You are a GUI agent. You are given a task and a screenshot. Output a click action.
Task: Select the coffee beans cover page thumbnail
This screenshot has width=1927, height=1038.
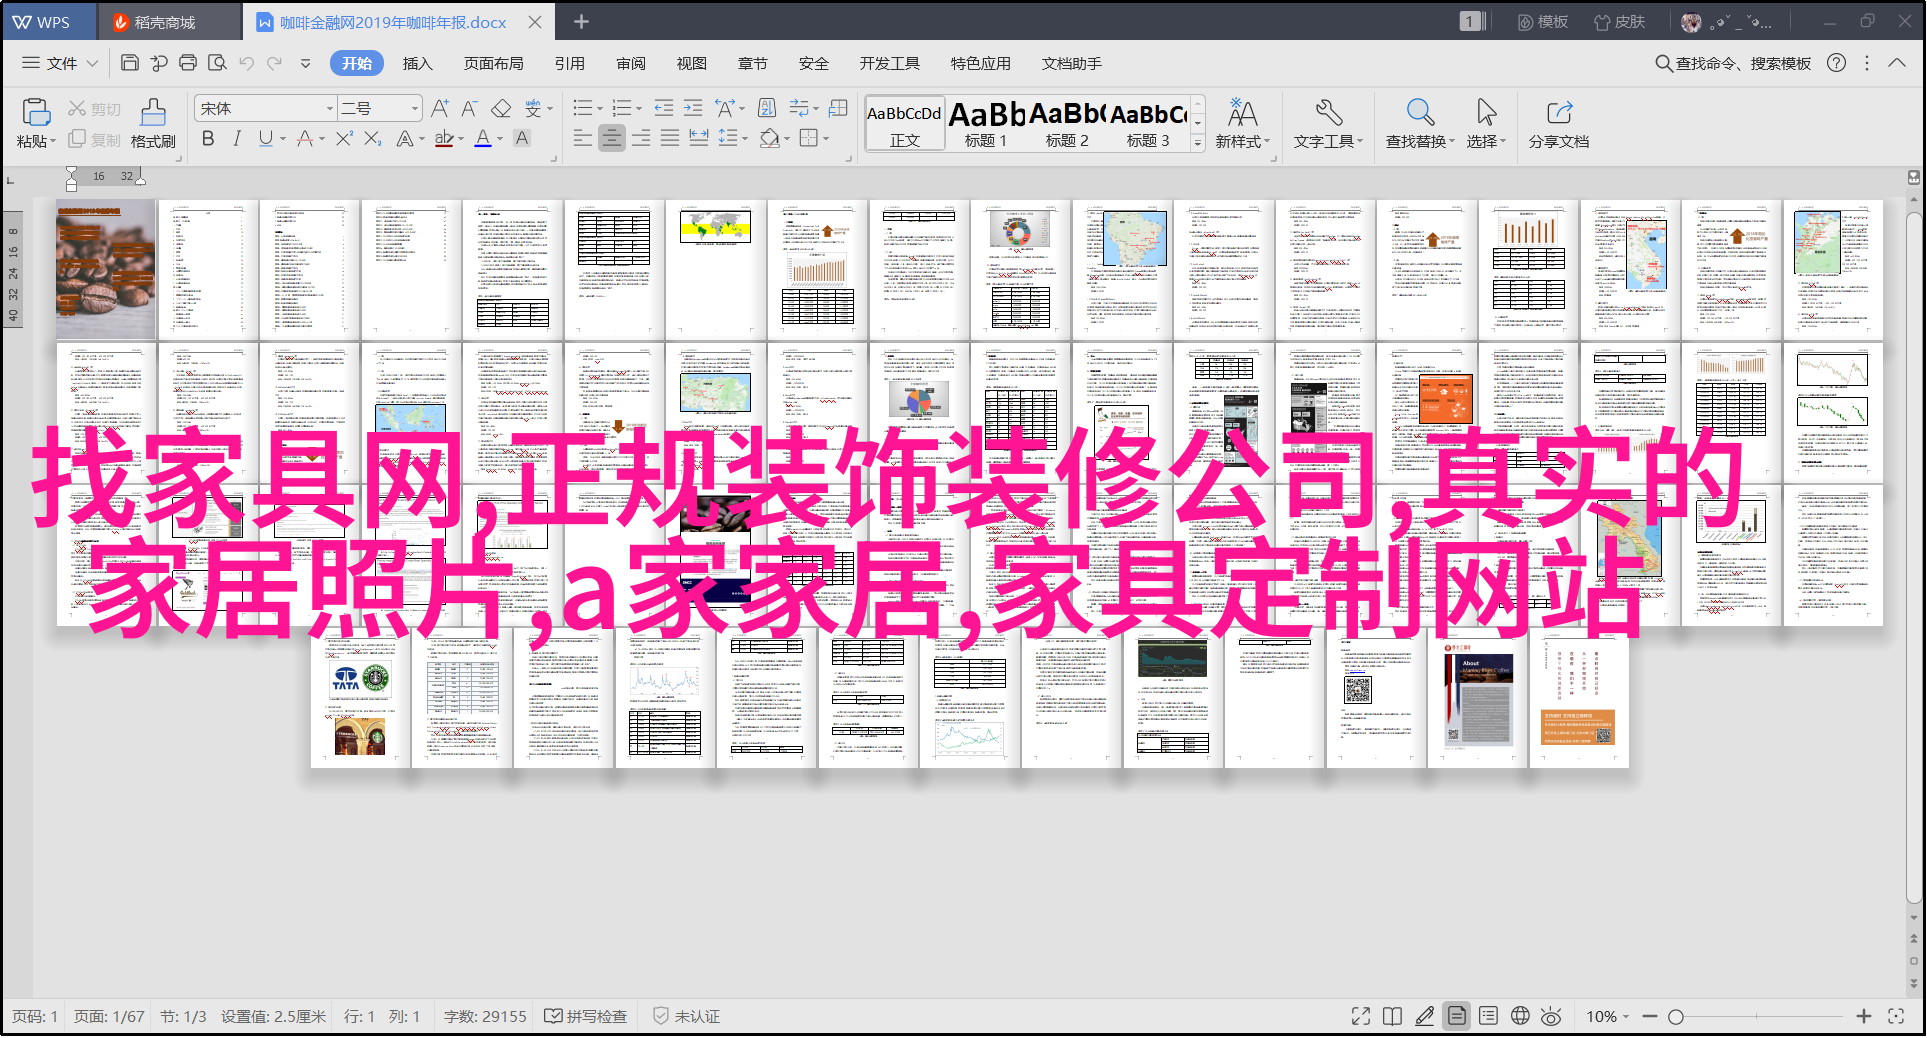[x=106, y=269]
